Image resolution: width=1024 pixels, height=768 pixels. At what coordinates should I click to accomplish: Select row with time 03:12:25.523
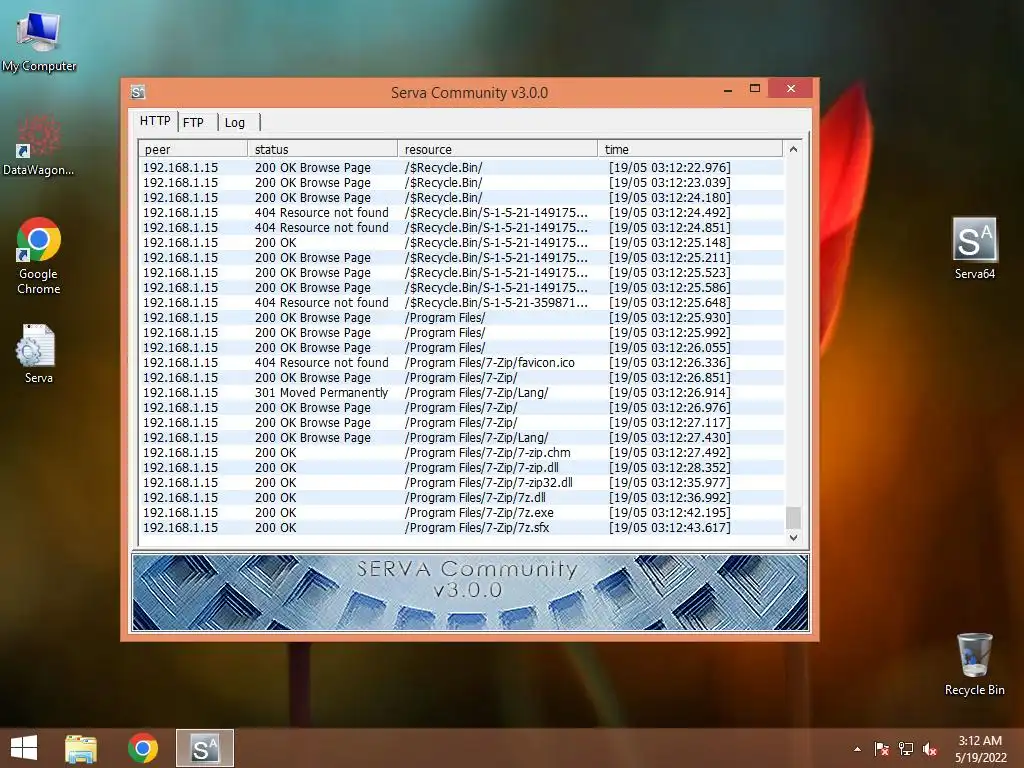point(462,272)
